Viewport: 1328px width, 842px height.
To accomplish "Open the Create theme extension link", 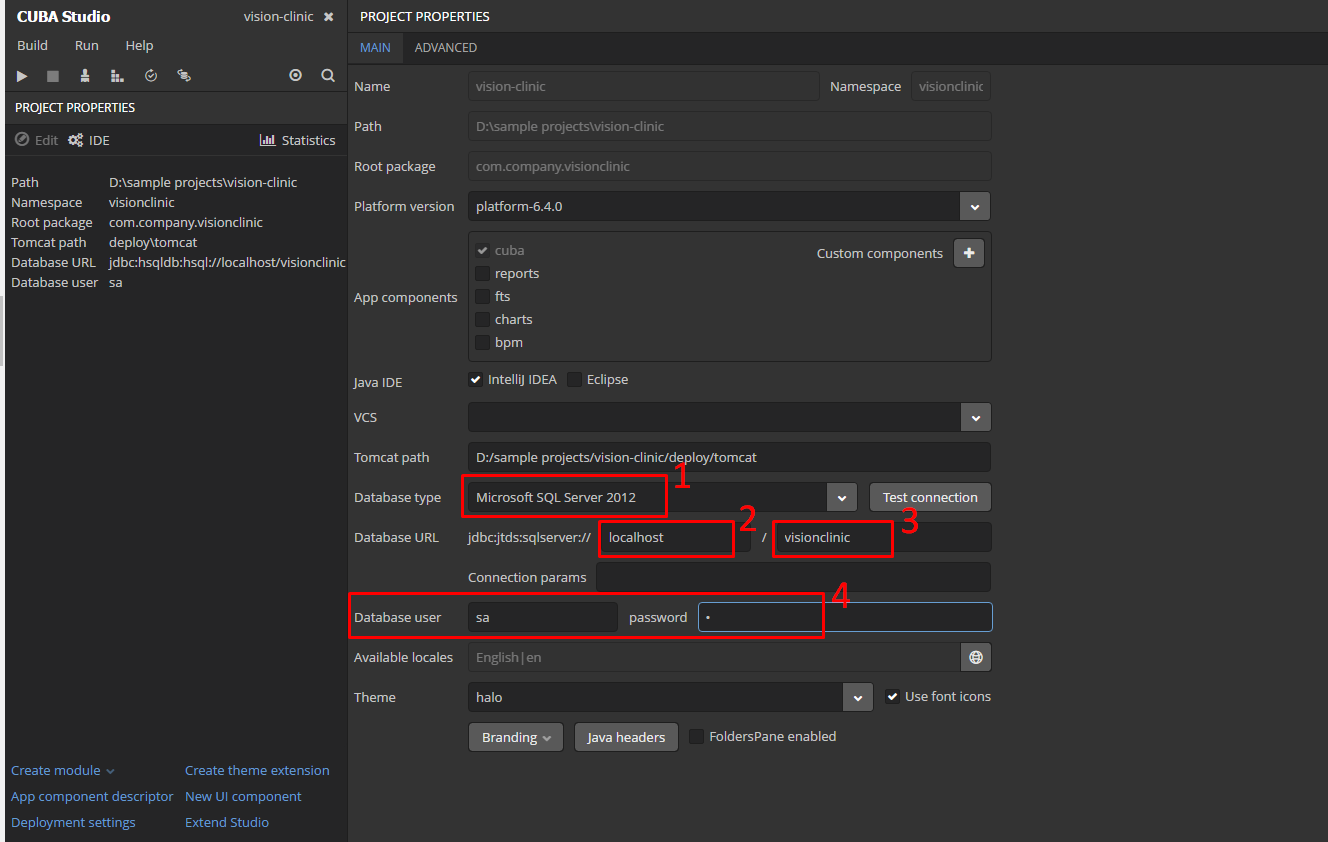I will tap(257, 770).
